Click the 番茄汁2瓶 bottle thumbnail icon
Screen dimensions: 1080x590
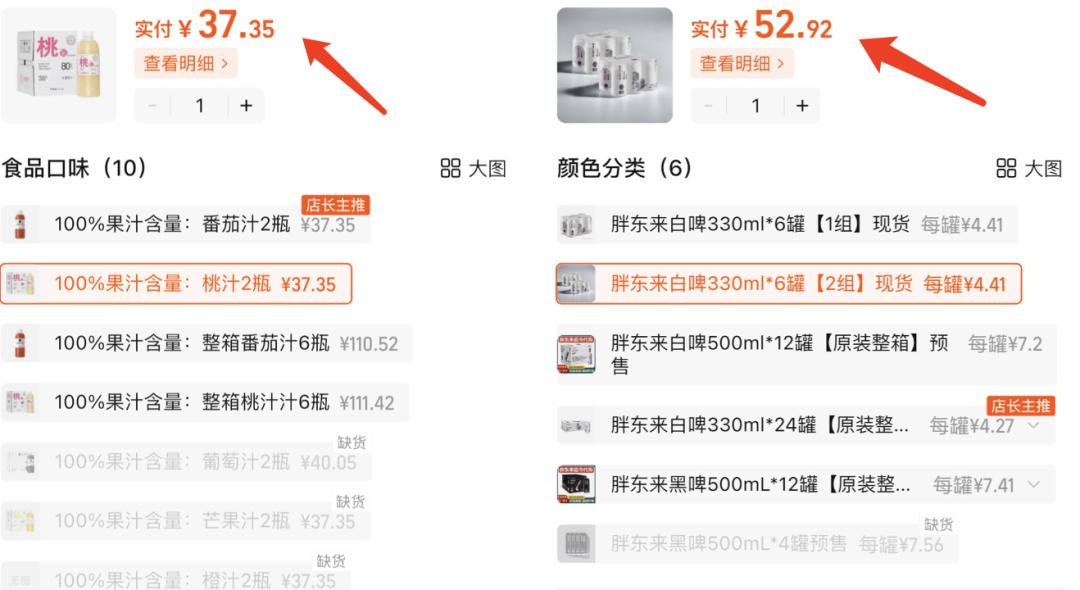coord(20,224)
